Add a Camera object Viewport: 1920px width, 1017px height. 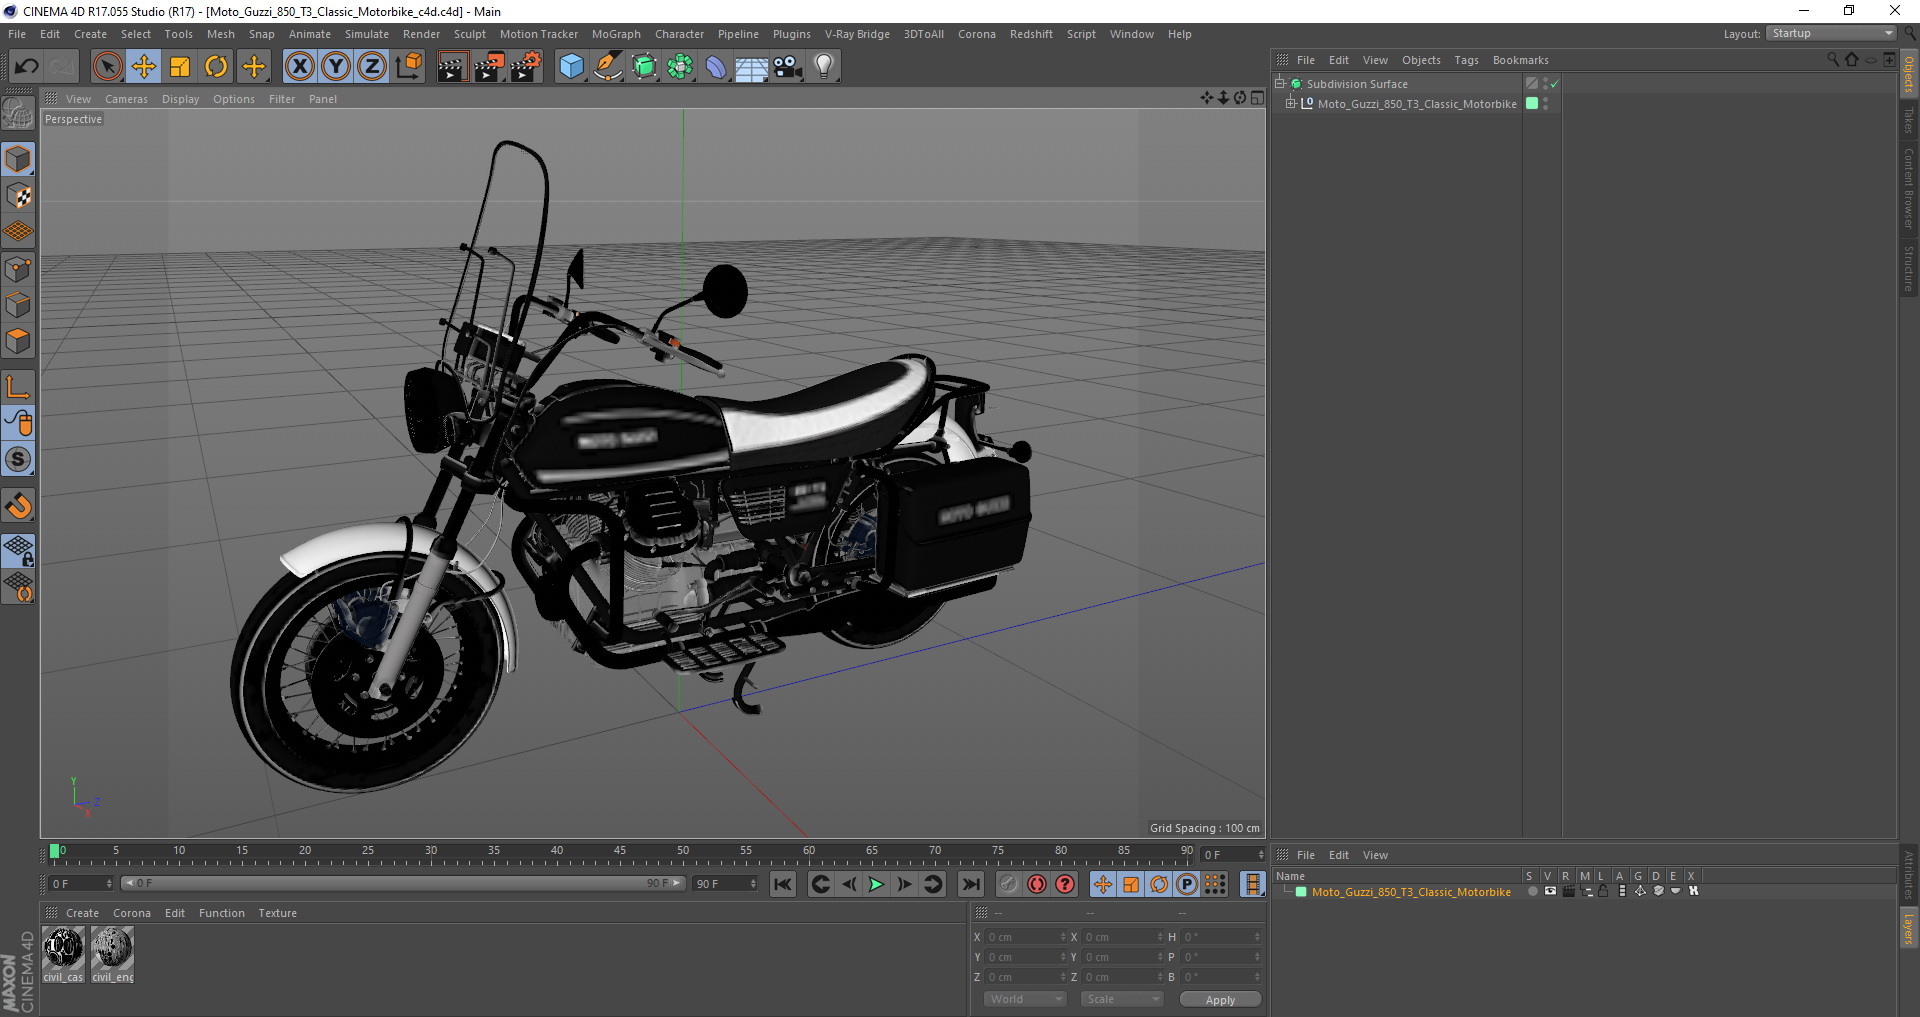click(787, 67)
